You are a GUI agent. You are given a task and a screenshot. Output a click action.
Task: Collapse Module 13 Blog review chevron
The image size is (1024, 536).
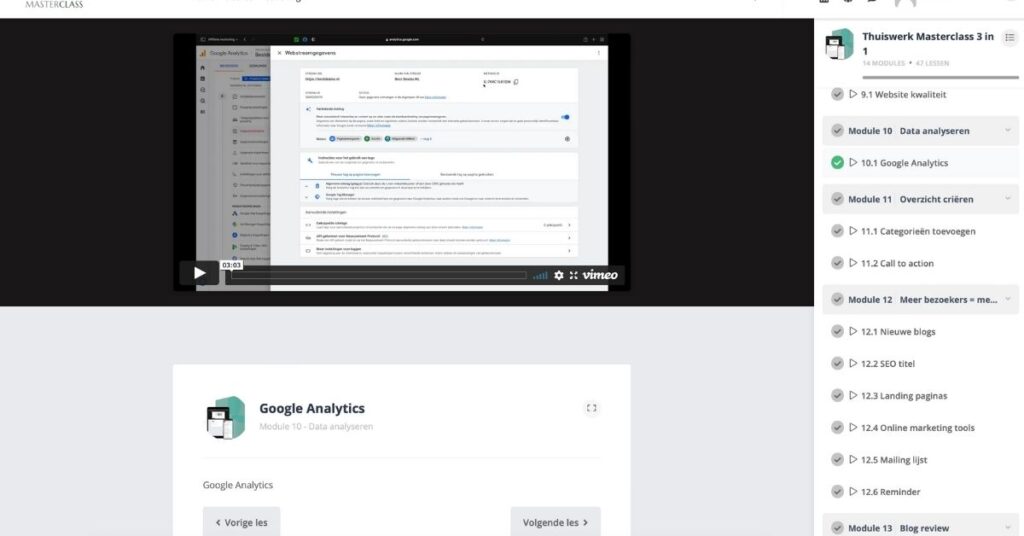click(1008, 528)
